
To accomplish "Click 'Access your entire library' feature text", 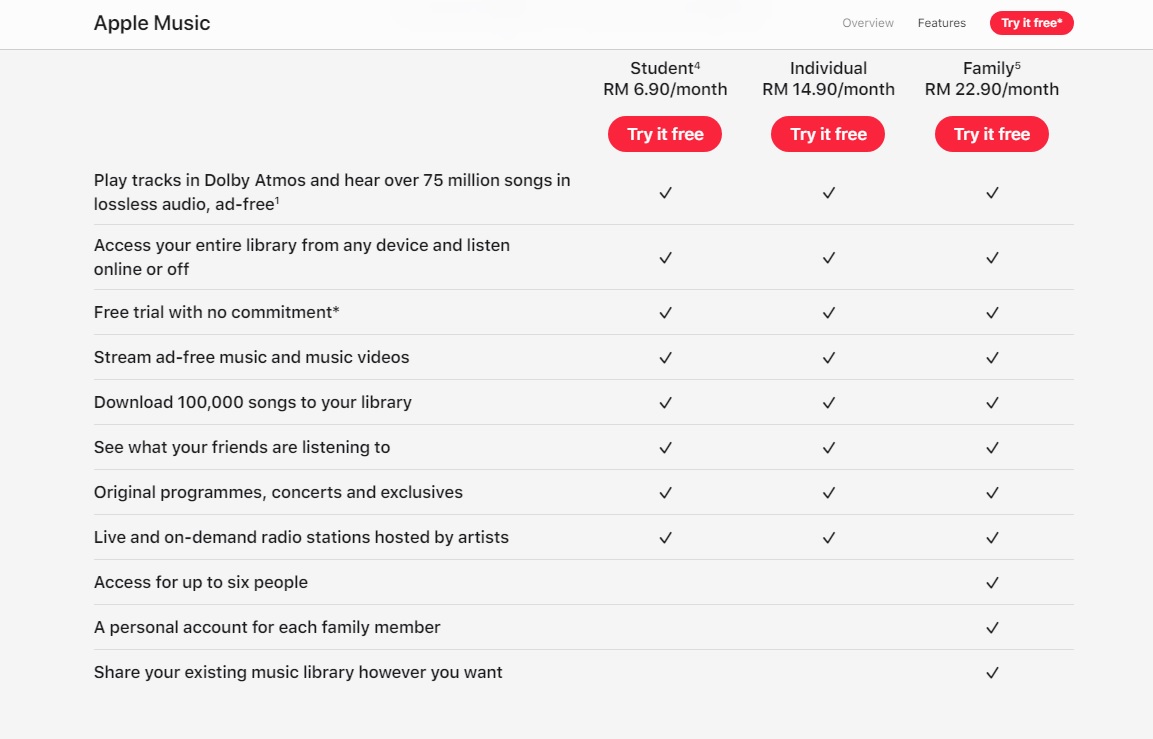I will point(301,257).
